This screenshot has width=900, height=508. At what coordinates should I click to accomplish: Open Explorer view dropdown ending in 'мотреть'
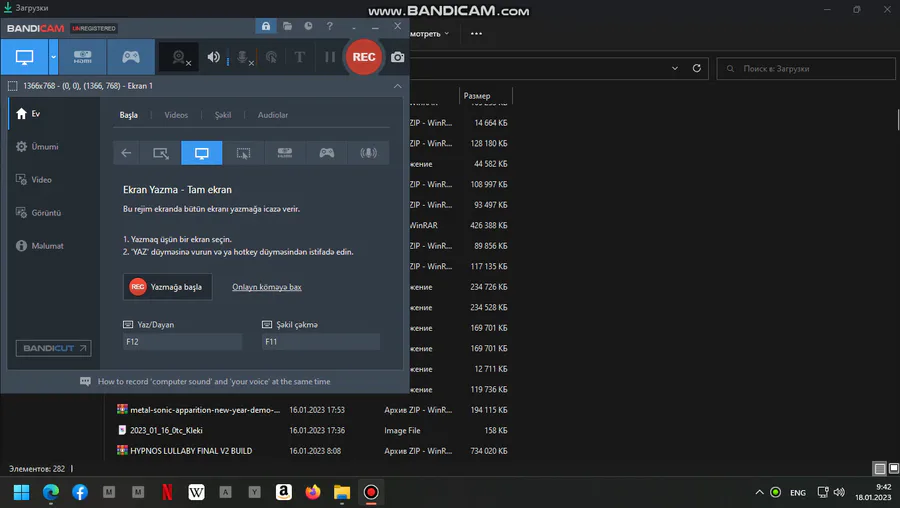430,34
